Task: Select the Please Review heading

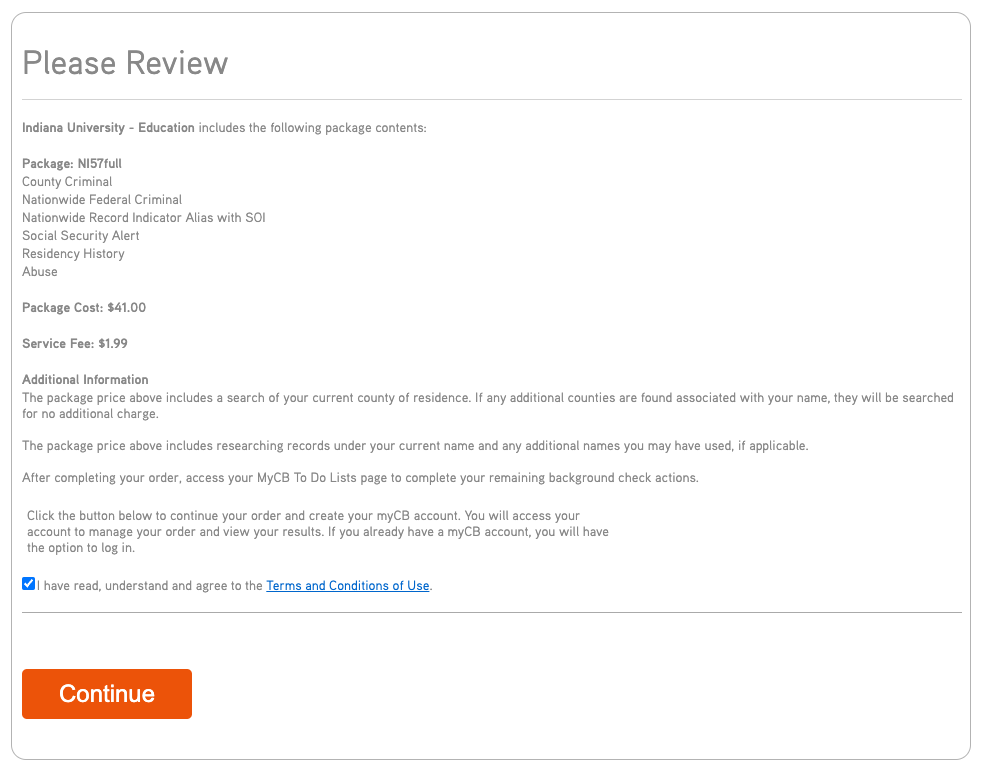Action: tap(124, 63)
